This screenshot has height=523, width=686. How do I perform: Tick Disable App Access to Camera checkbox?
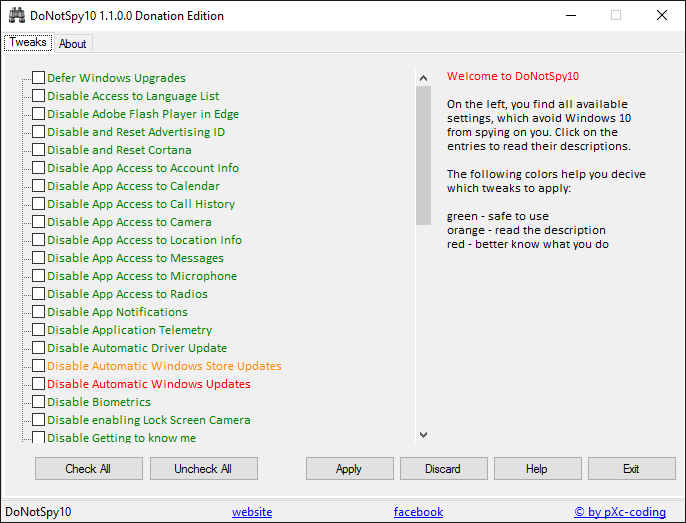[x=38, y=221]
